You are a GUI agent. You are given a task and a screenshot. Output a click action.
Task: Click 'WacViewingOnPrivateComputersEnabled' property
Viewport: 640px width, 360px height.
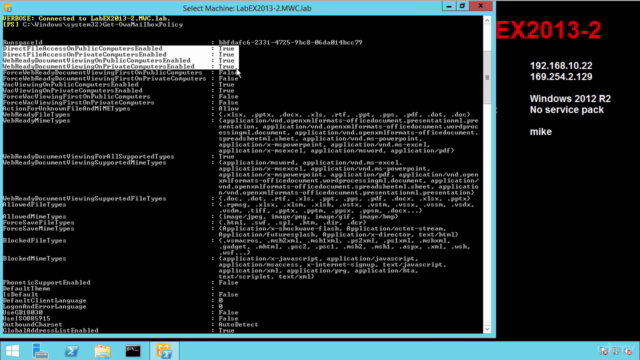[73, 90]
